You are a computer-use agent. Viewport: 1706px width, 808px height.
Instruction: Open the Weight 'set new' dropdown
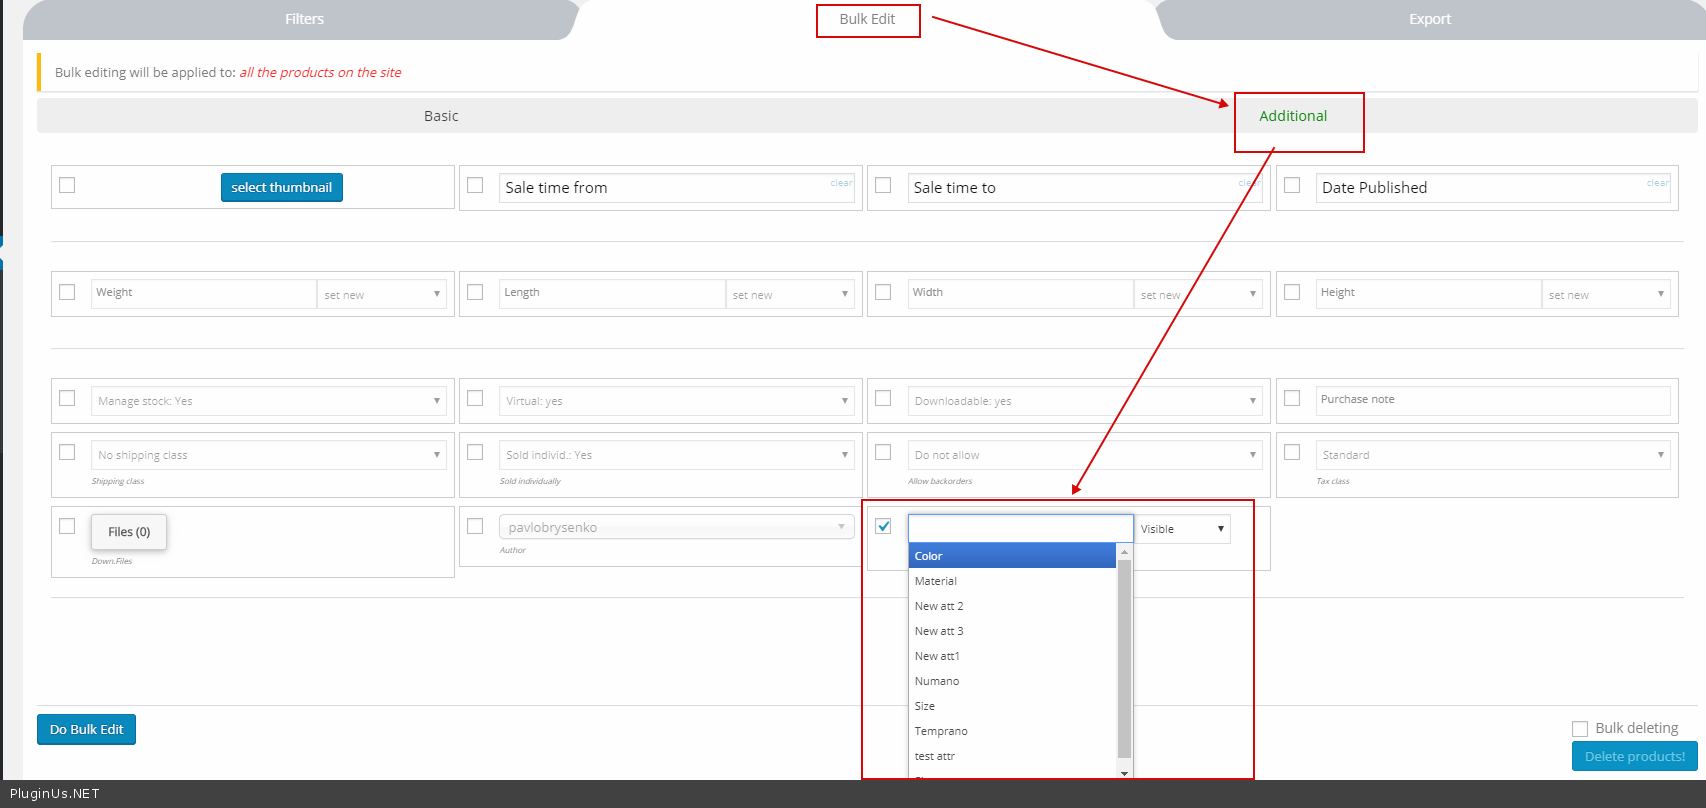coord(382,294)
